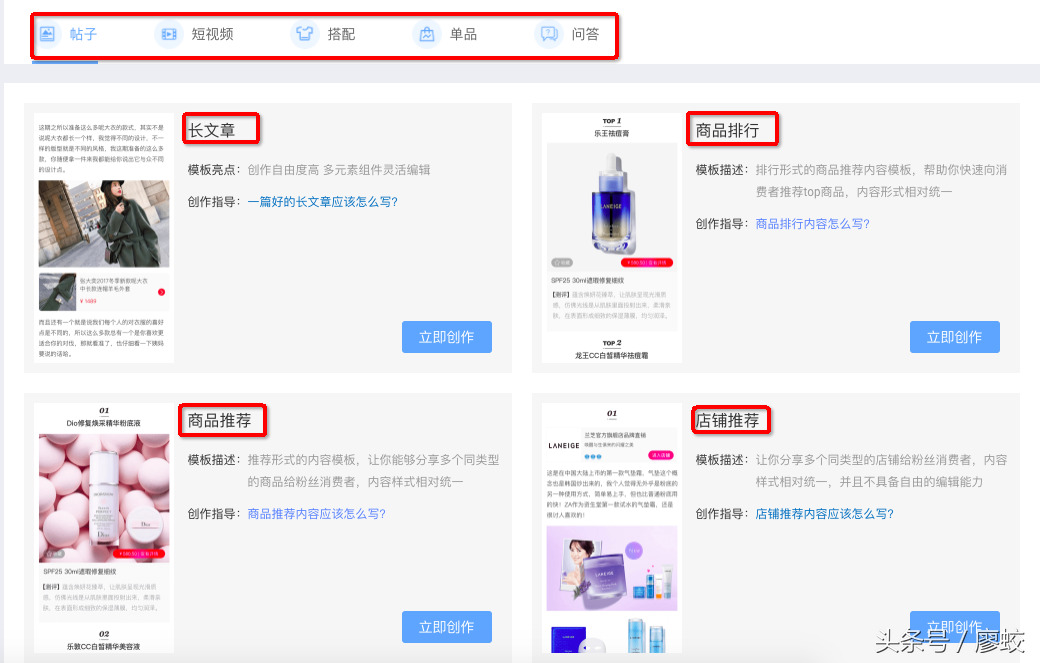The image size is (1040, 663).
Task: Click the 问答 Q&A speech bubble icon
Action: coord(548,33)
